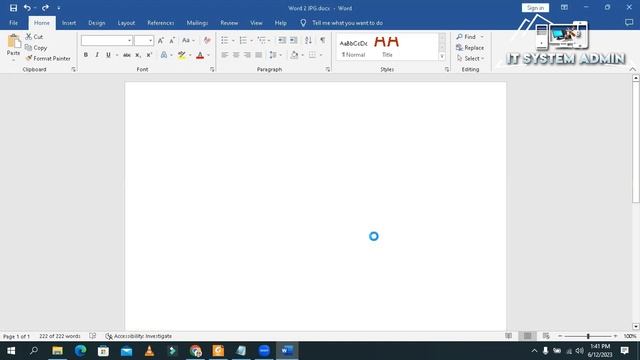Launch the Font dialog box
This screenshot has height=360, width=640.
tap(212, 70)
